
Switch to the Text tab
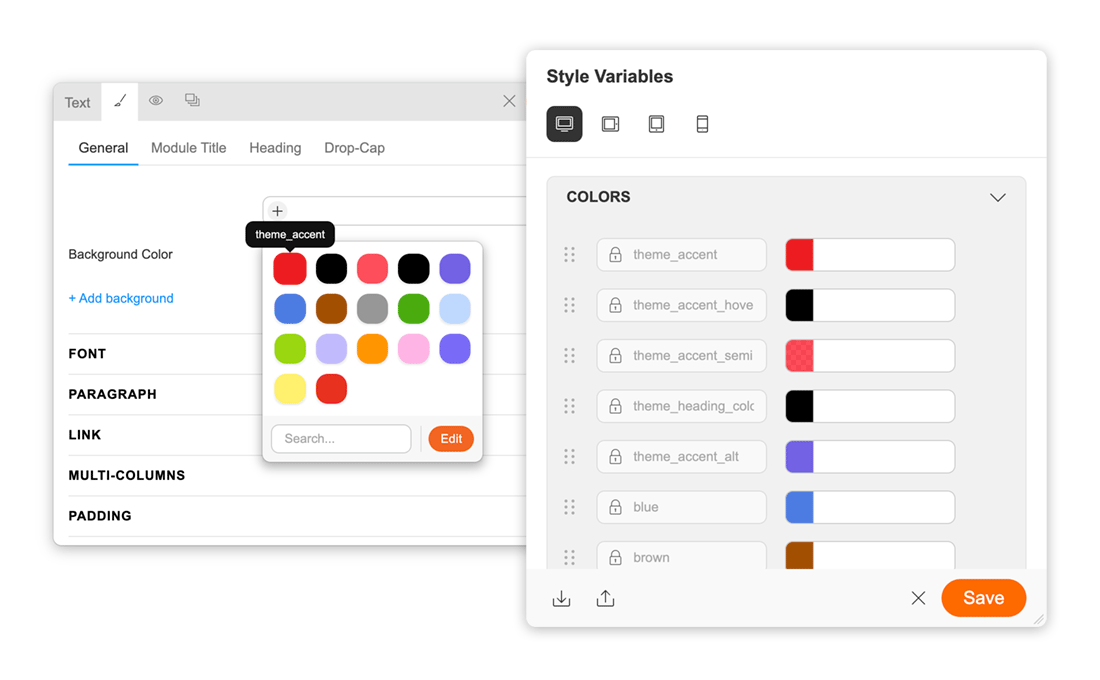pos(77,102)
